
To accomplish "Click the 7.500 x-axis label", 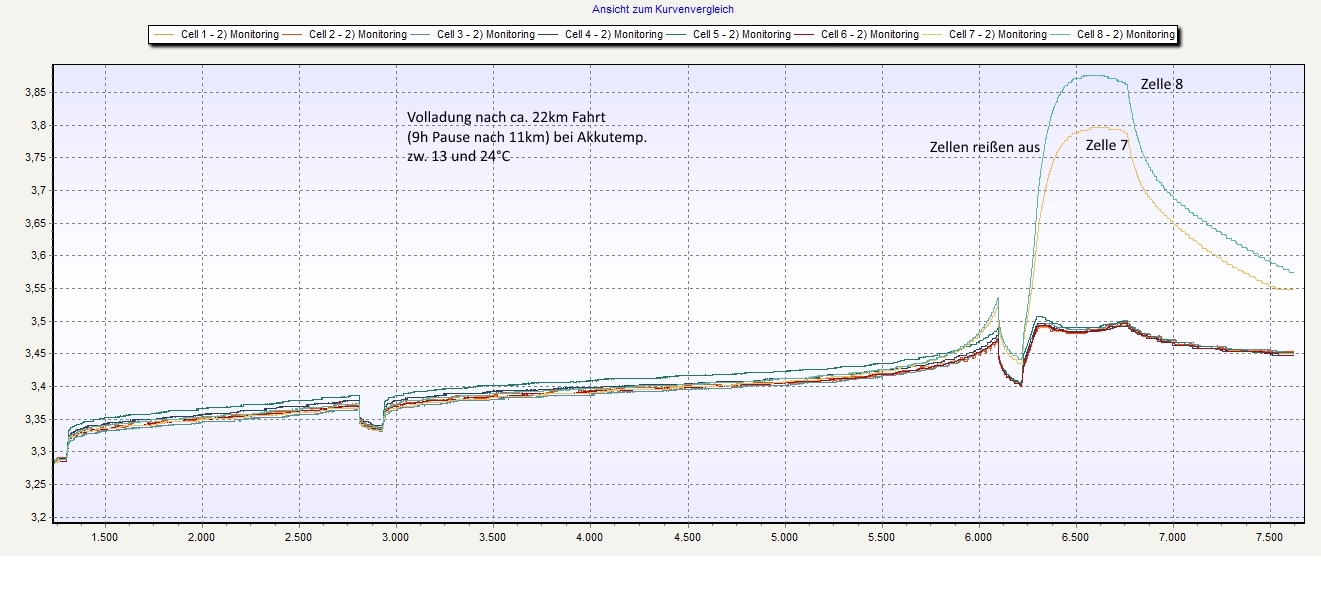I will (1268, 537).
